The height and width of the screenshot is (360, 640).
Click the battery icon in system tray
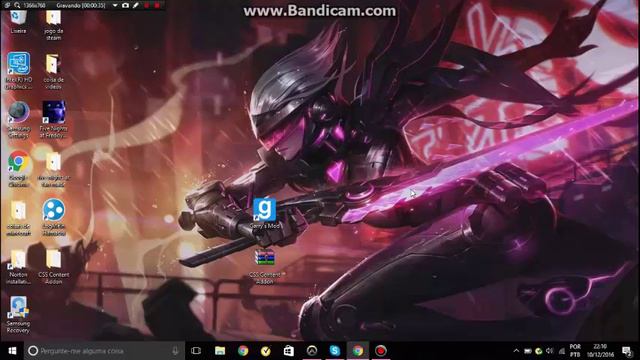(x=527, y=351)
